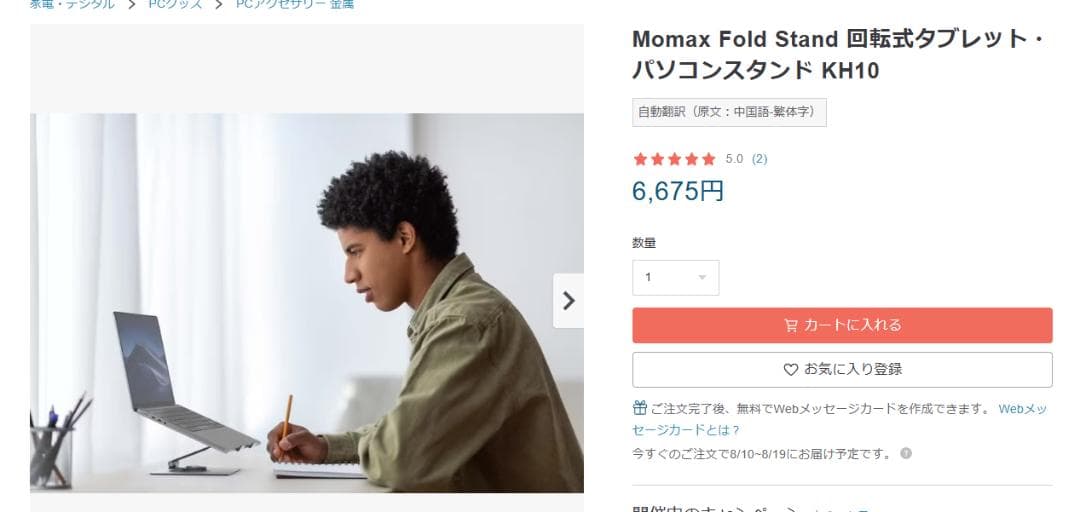Click the 自動翻訳 translation notice badge

point(729,112)
